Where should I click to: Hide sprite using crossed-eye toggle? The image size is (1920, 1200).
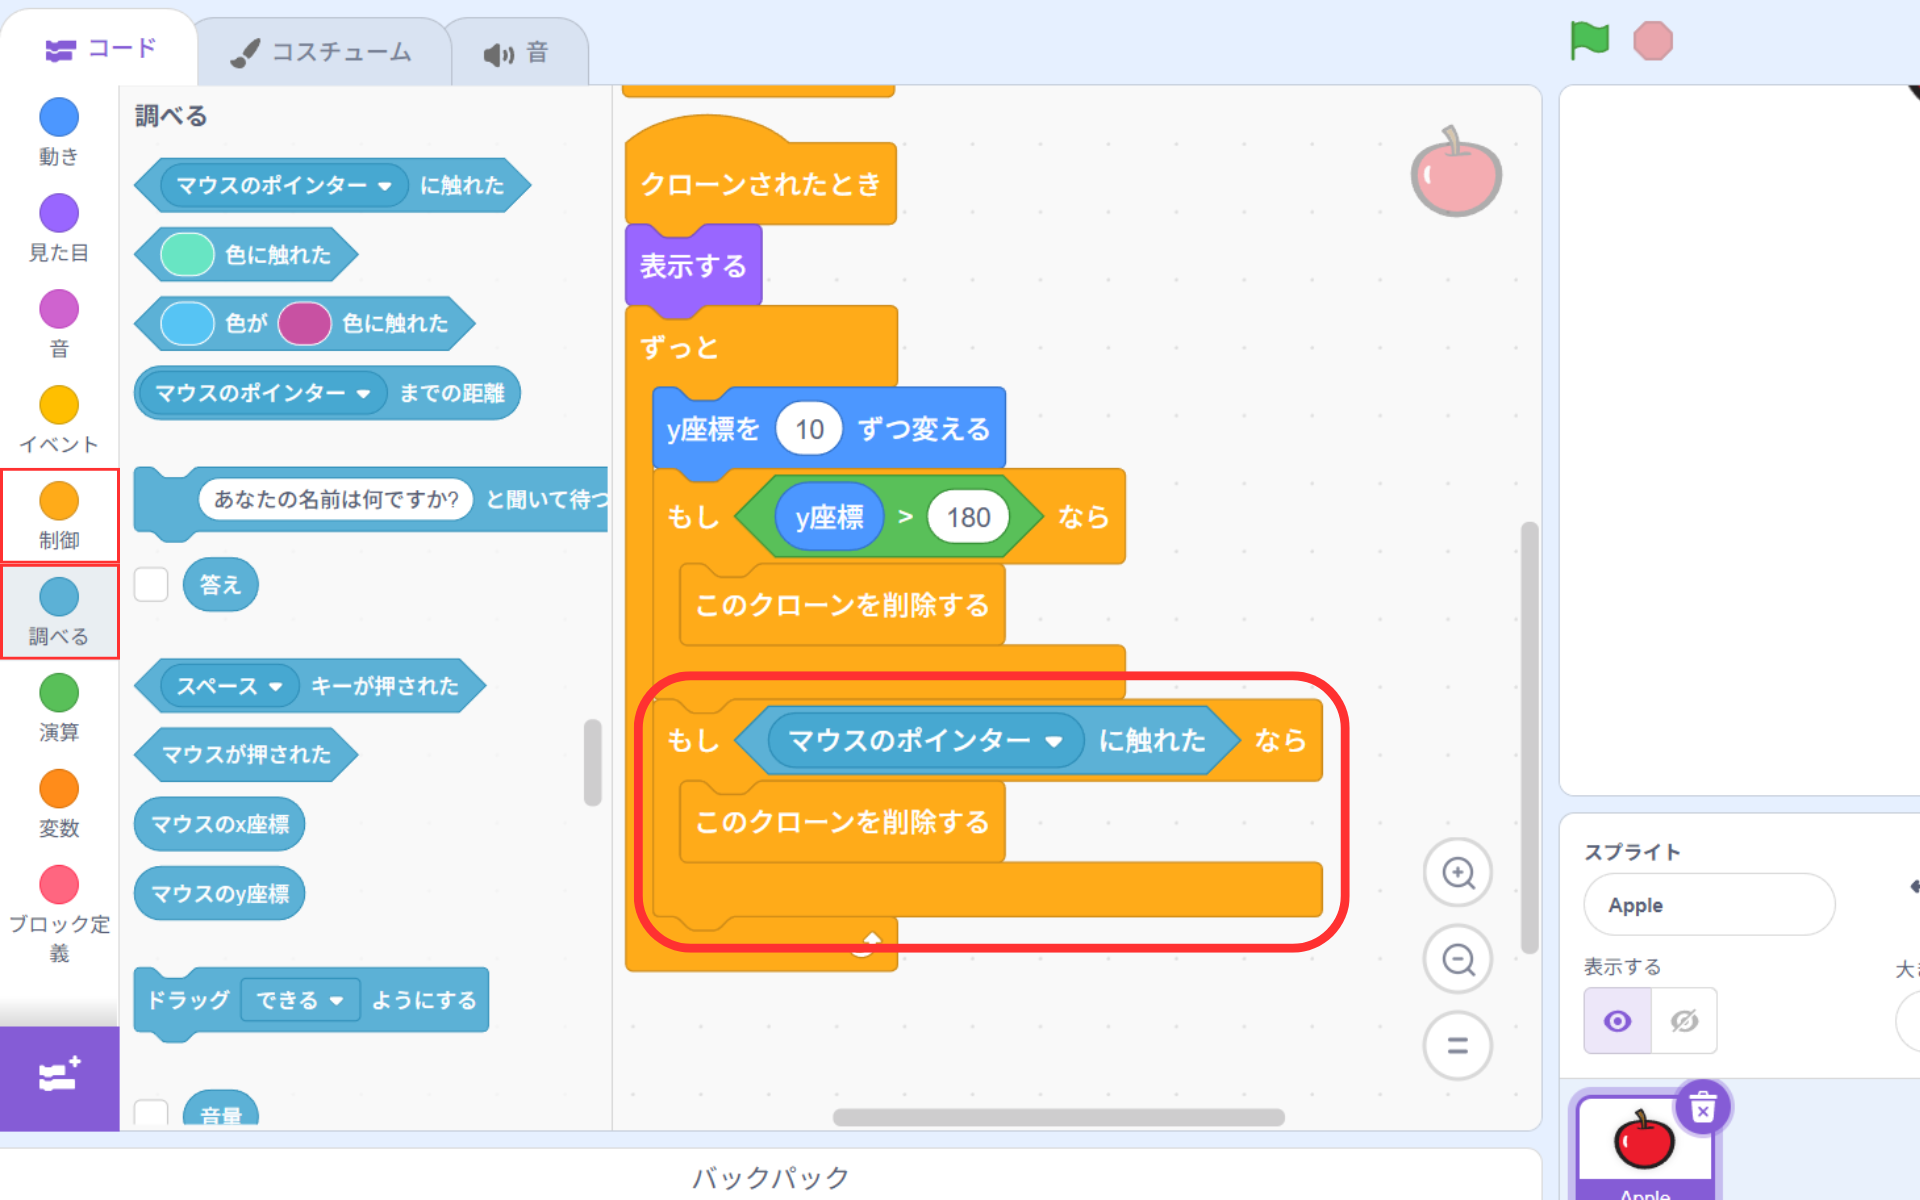pyautogui.click(x=1684, y=1021)
